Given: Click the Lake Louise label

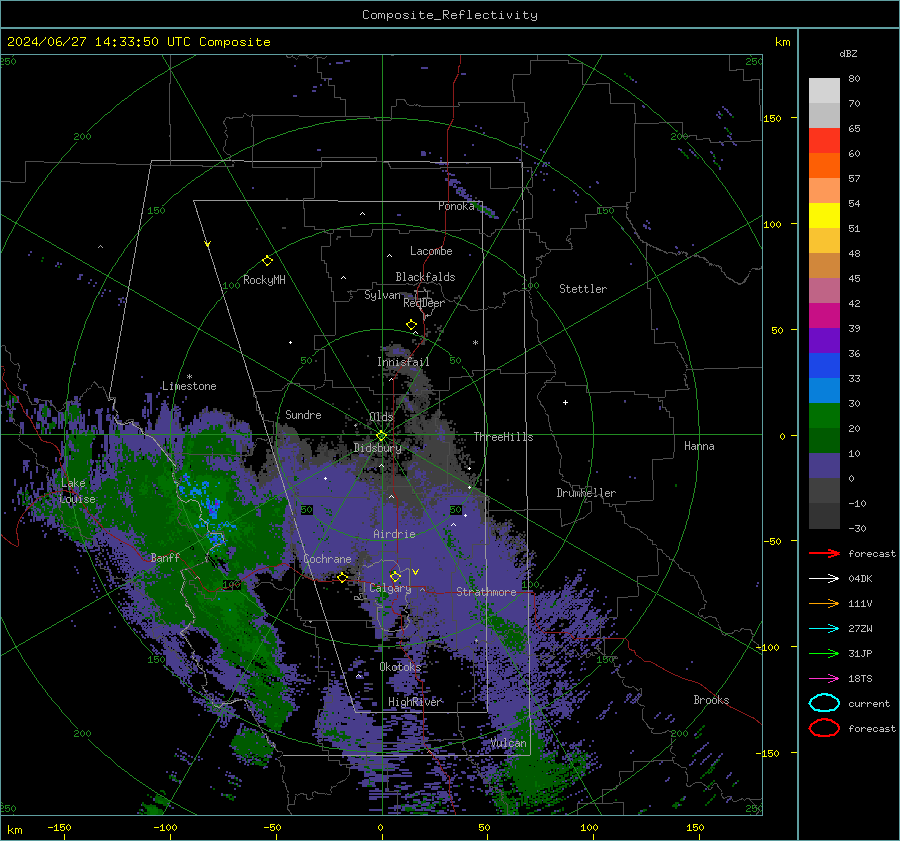Looking at the screenshot, I should click(78, 491).
